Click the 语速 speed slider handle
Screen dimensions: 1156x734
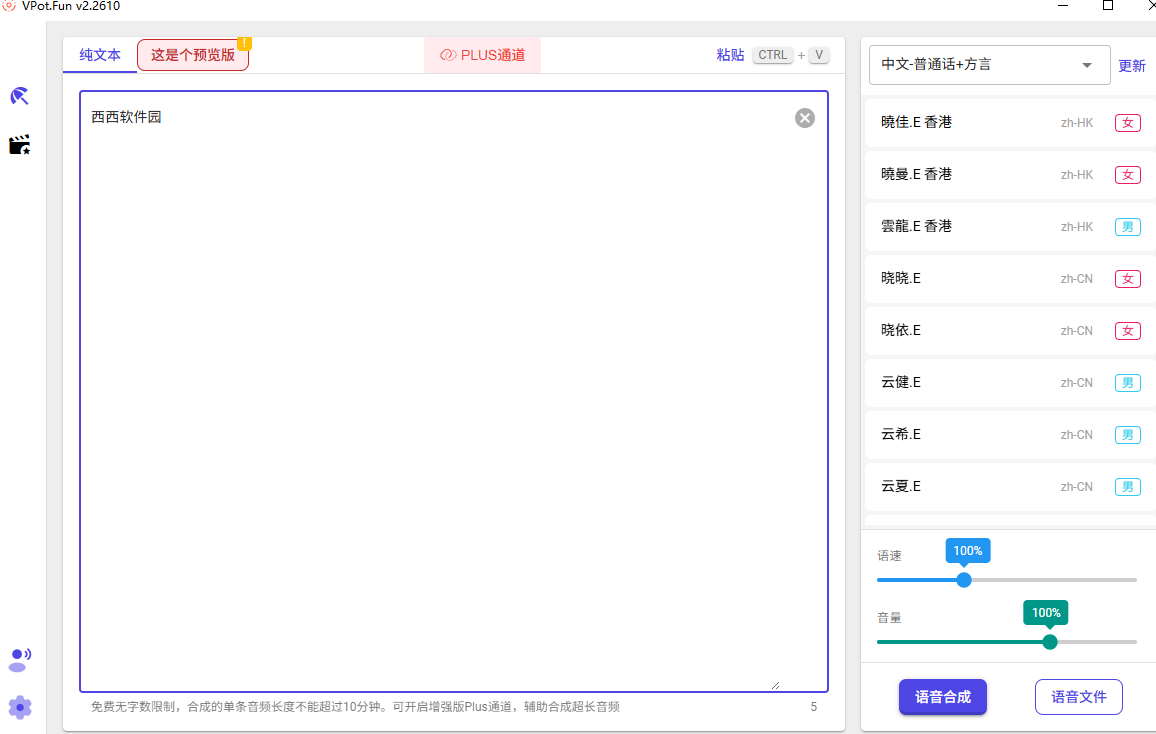click(964, 580)
